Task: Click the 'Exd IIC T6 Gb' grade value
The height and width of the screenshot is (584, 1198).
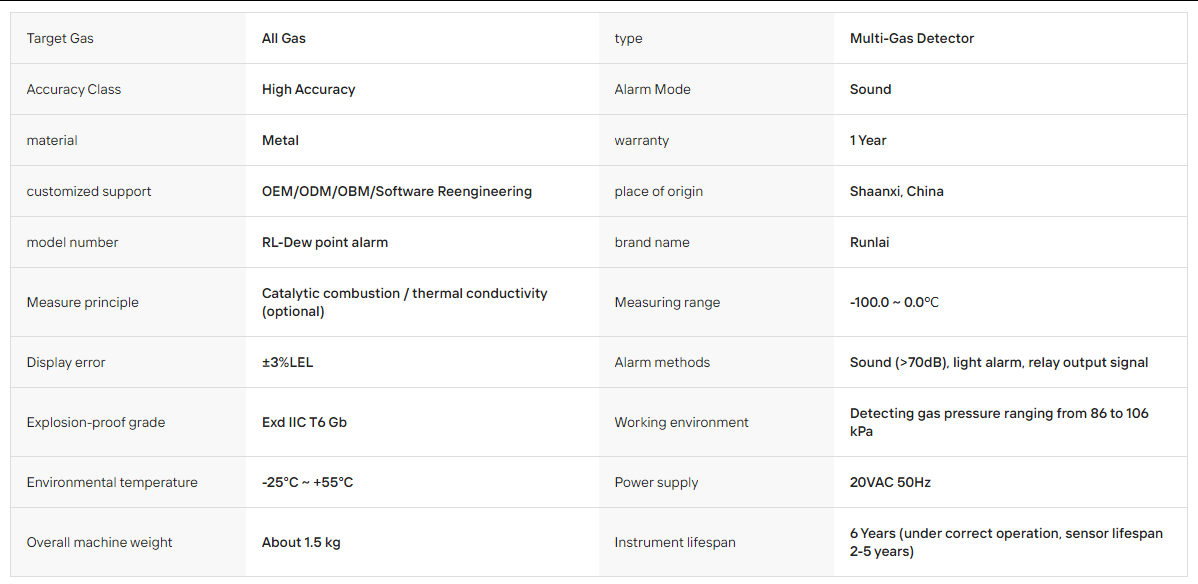Action: [304, 422]
